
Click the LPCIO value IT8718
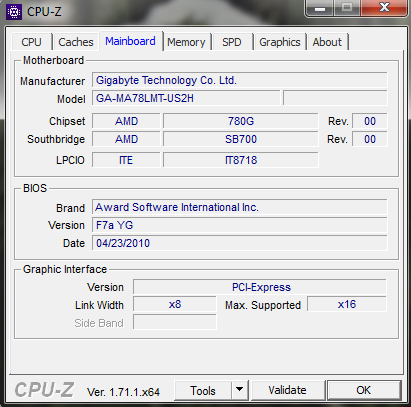241,160
